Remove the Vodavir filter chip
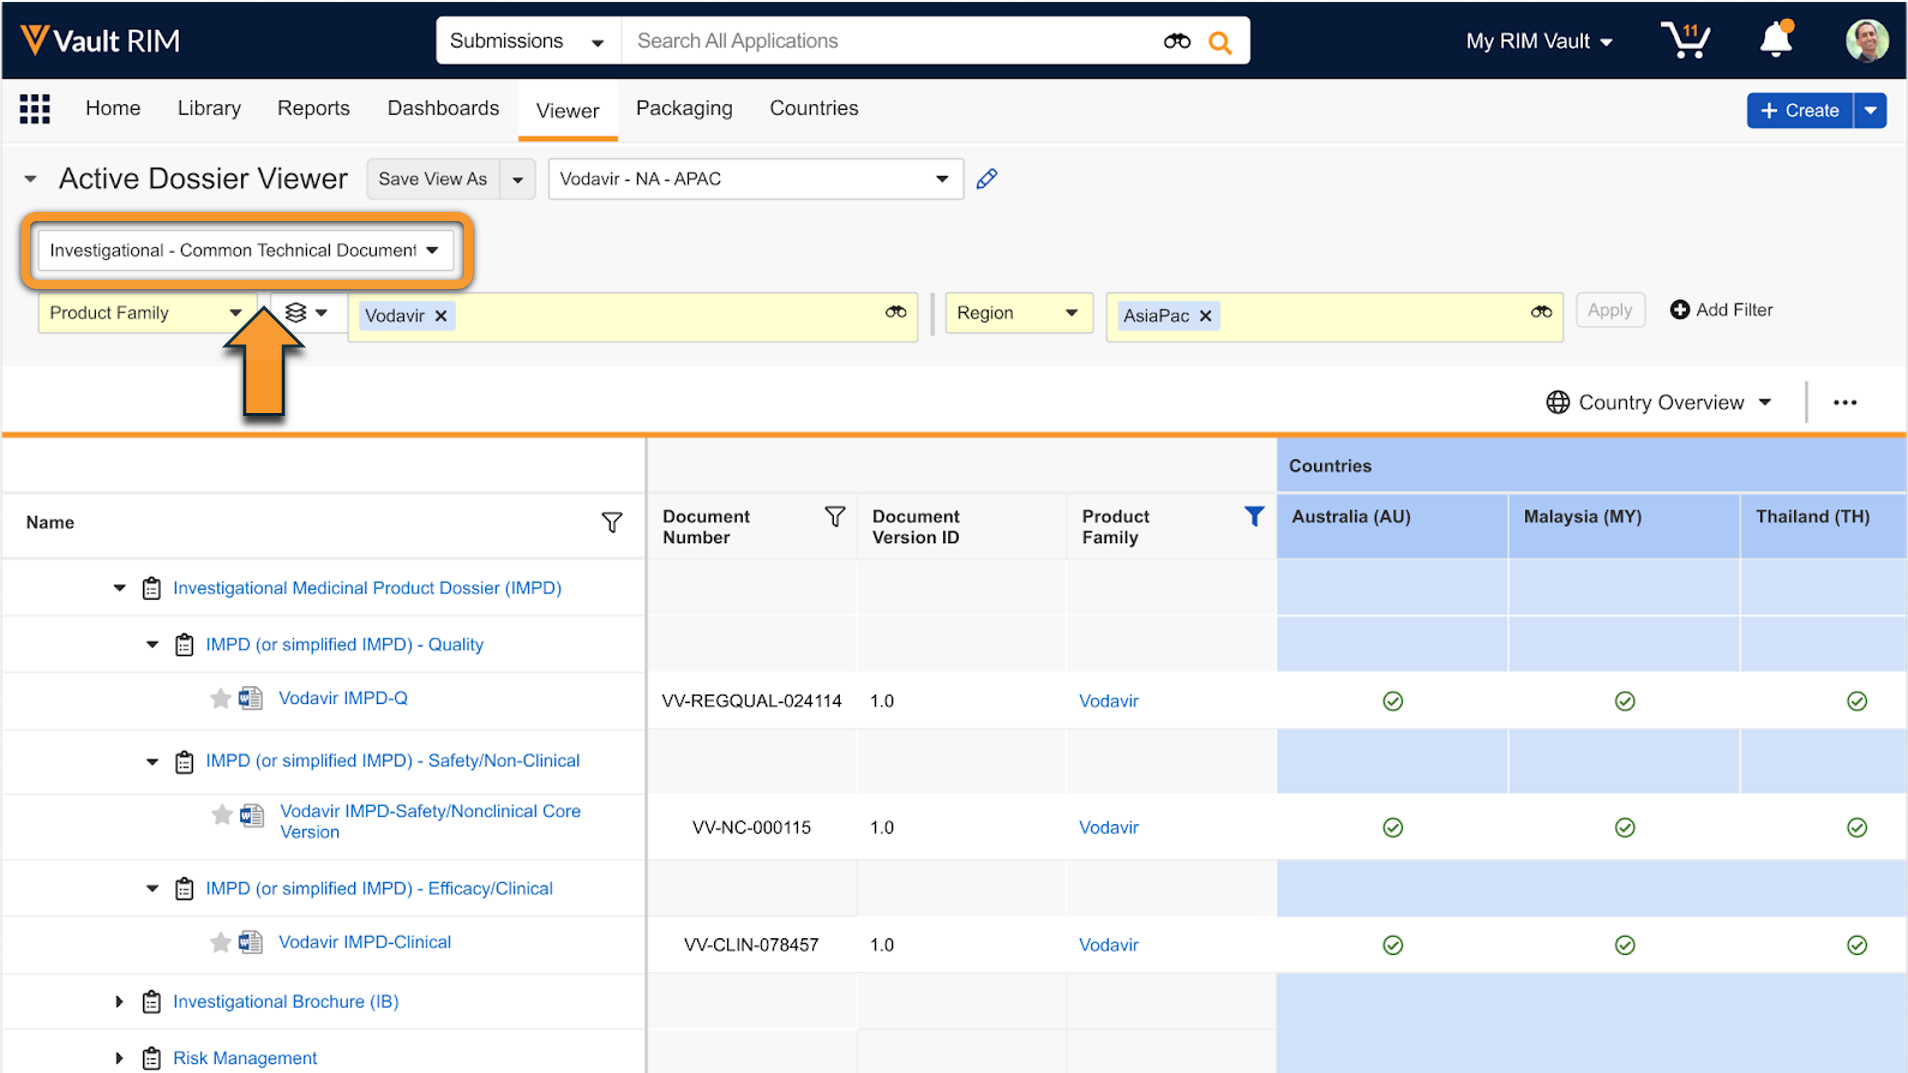The height and width of the screenshot is (1073, 1908). pos(441,316)
